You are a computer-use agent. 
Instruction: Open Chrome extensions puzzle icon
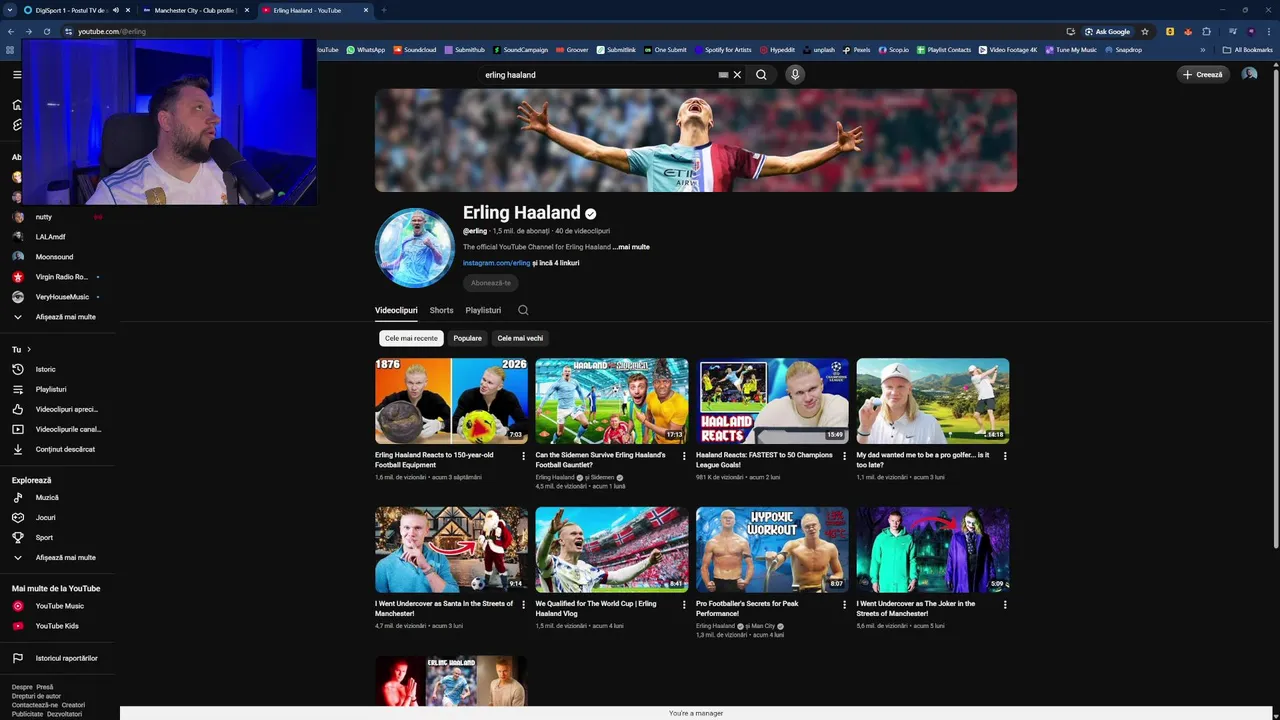point(1206,32)
